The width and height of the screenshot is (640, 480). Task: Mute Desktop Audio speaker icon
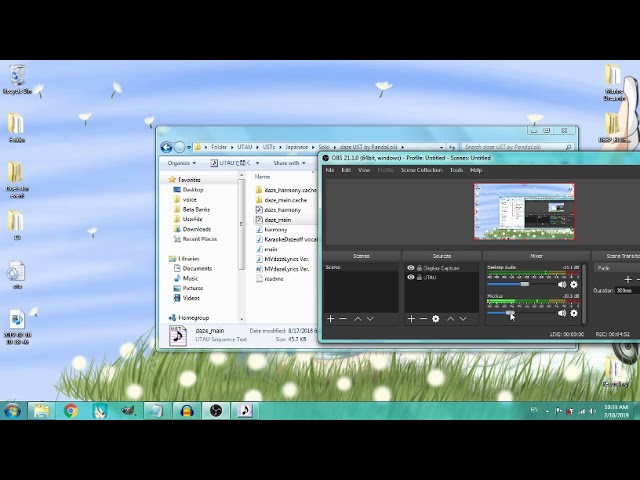coord(562,284)
